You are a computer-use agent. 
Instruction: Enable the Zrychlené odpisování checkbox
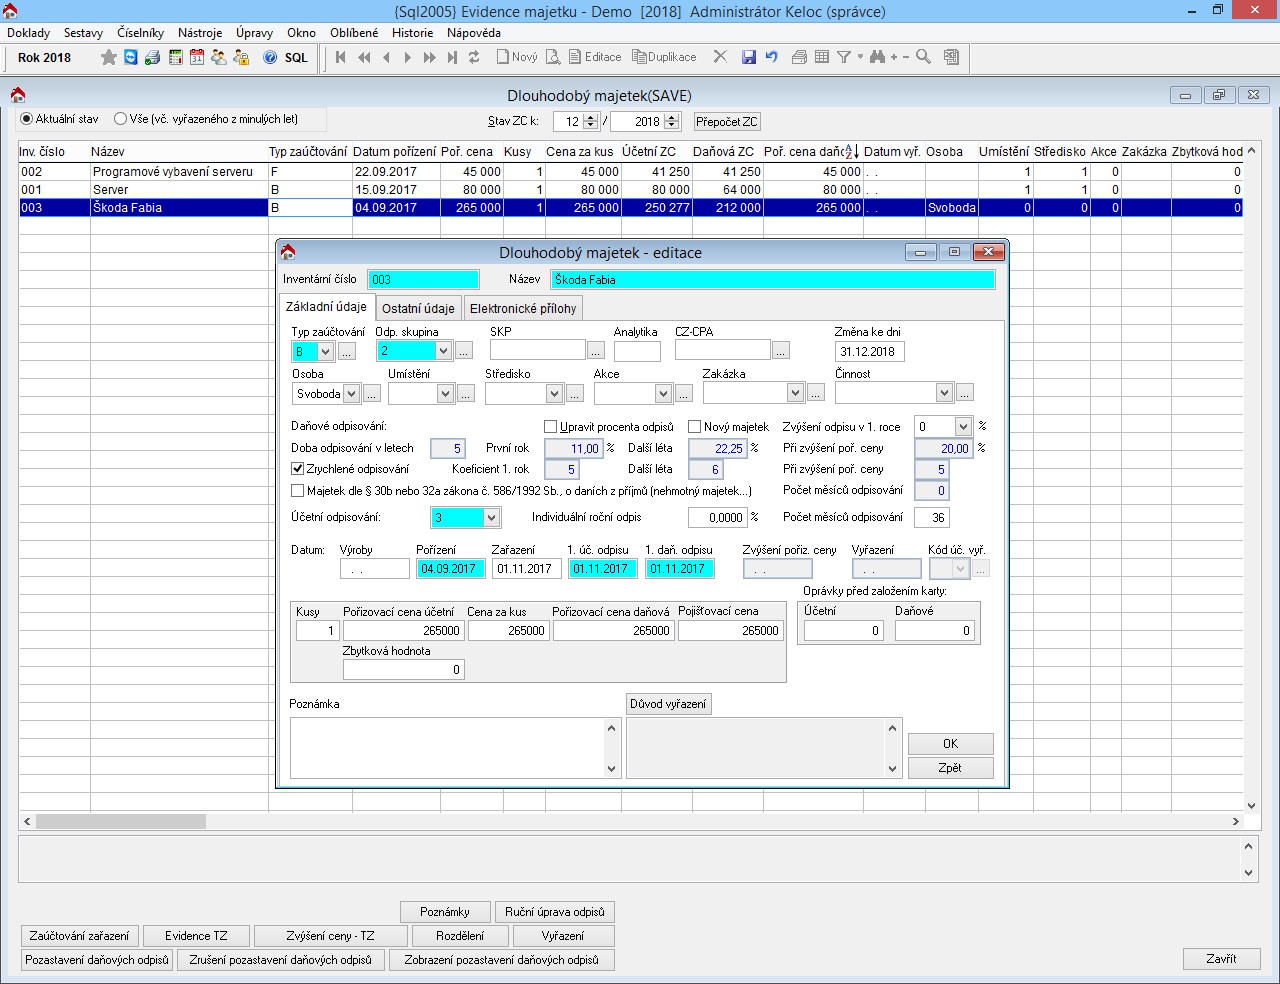point(298,469)
